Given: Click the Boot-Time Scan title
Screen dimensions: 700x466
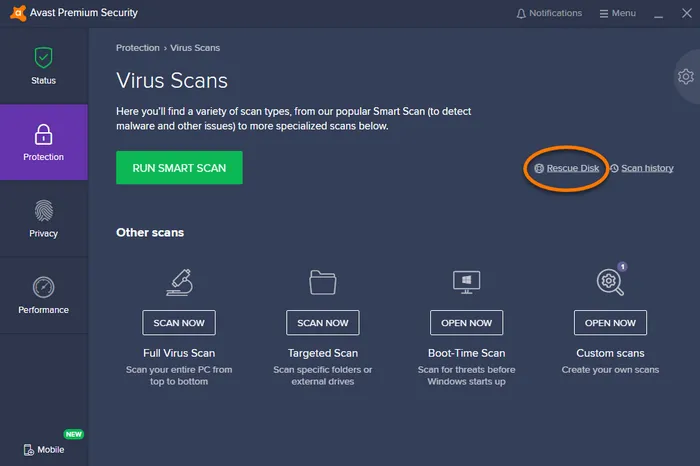Looking at the screenshot, I should pos(467,353).
